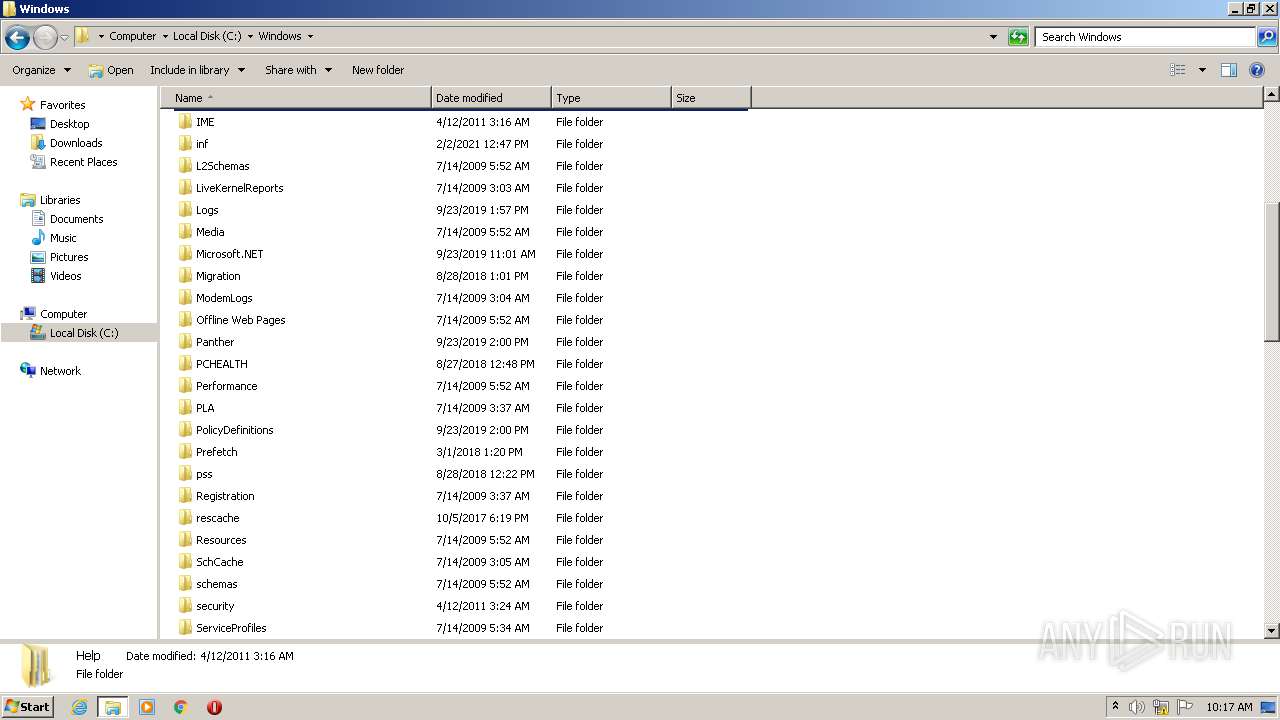Select the security folder name
1280x720 pixels.
point(215,606)
